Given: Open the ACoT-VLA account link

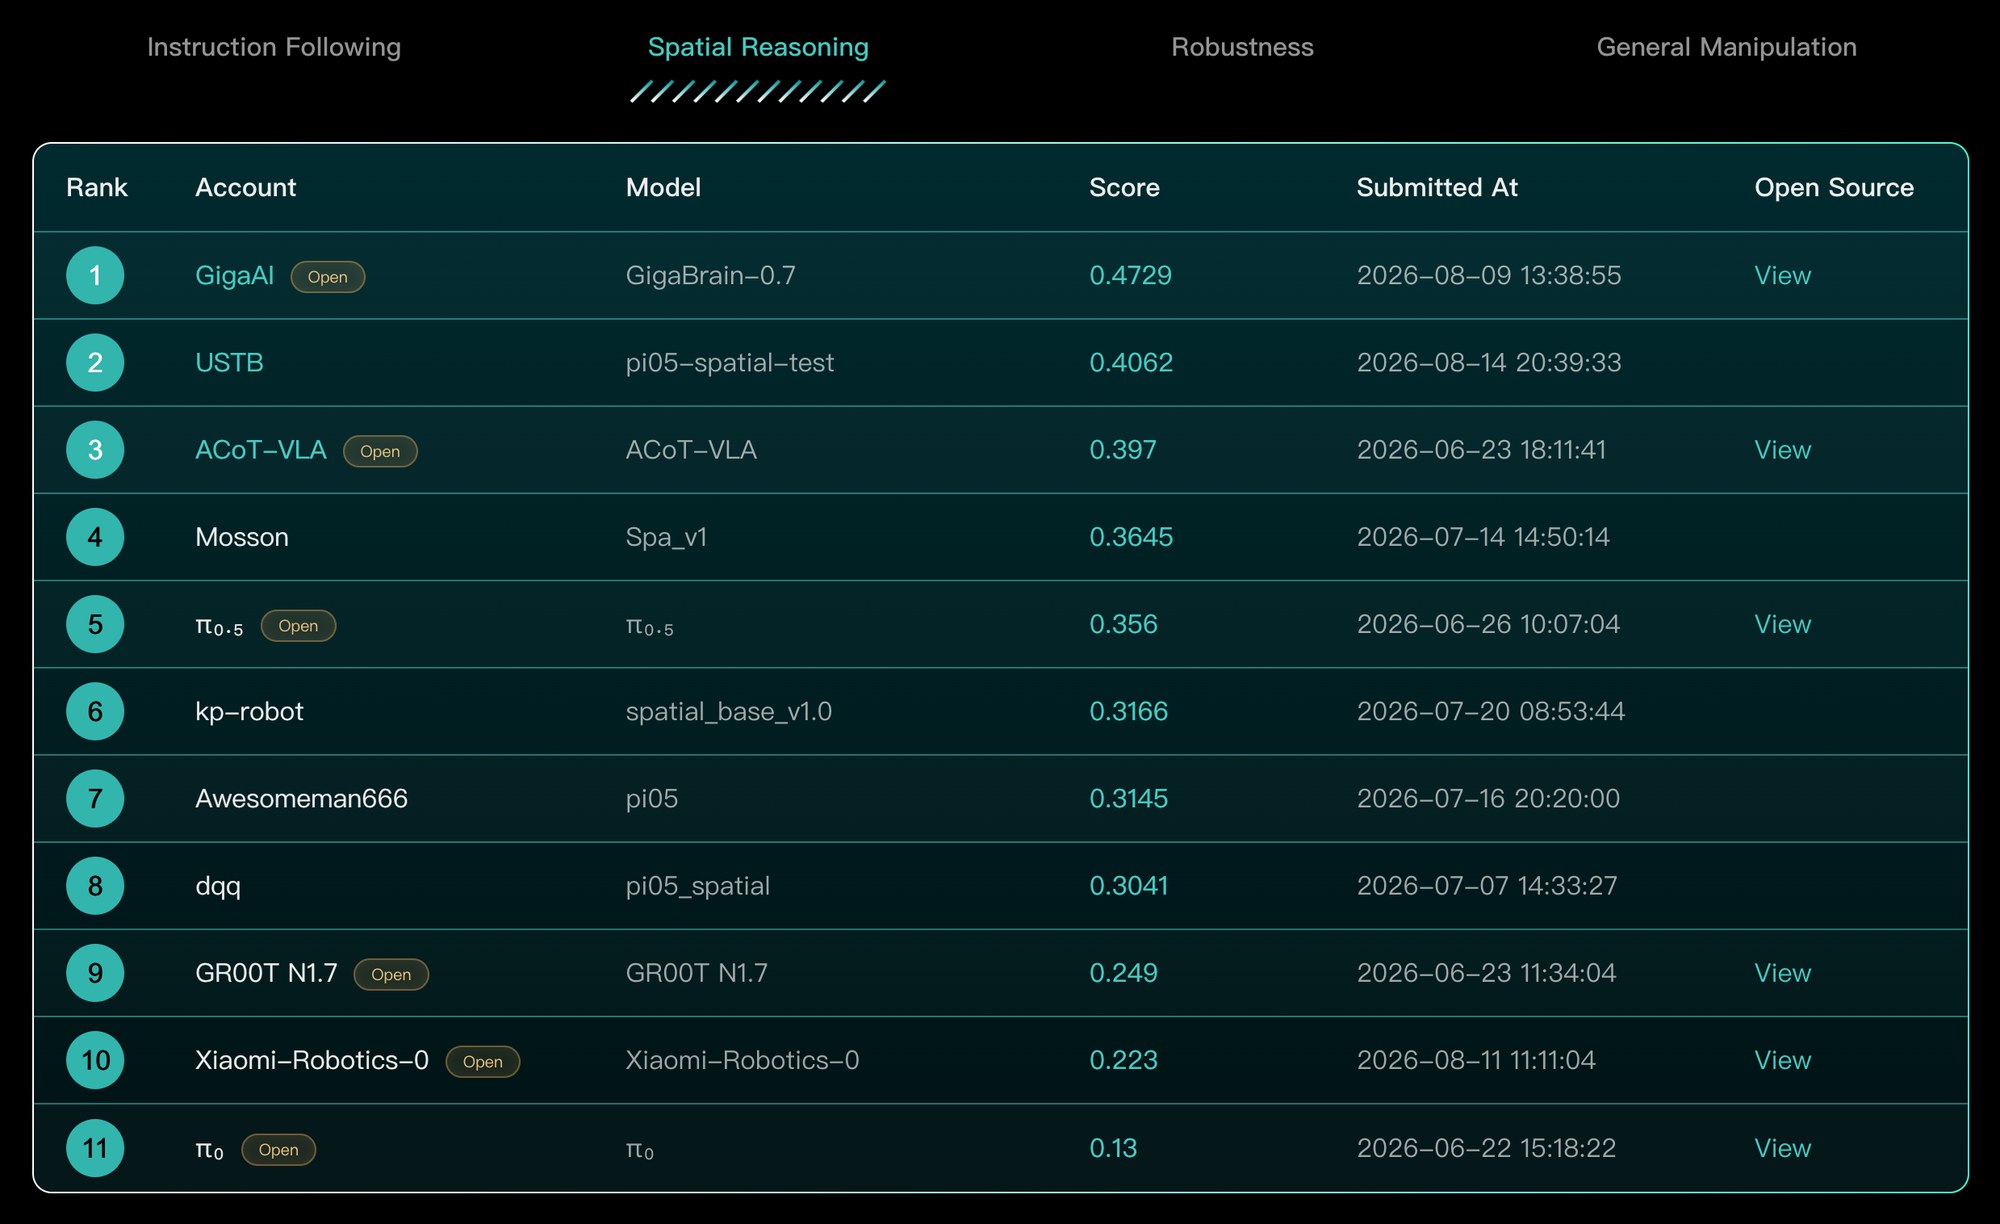Looking at the screenshot, I should (x=261, y=450).
